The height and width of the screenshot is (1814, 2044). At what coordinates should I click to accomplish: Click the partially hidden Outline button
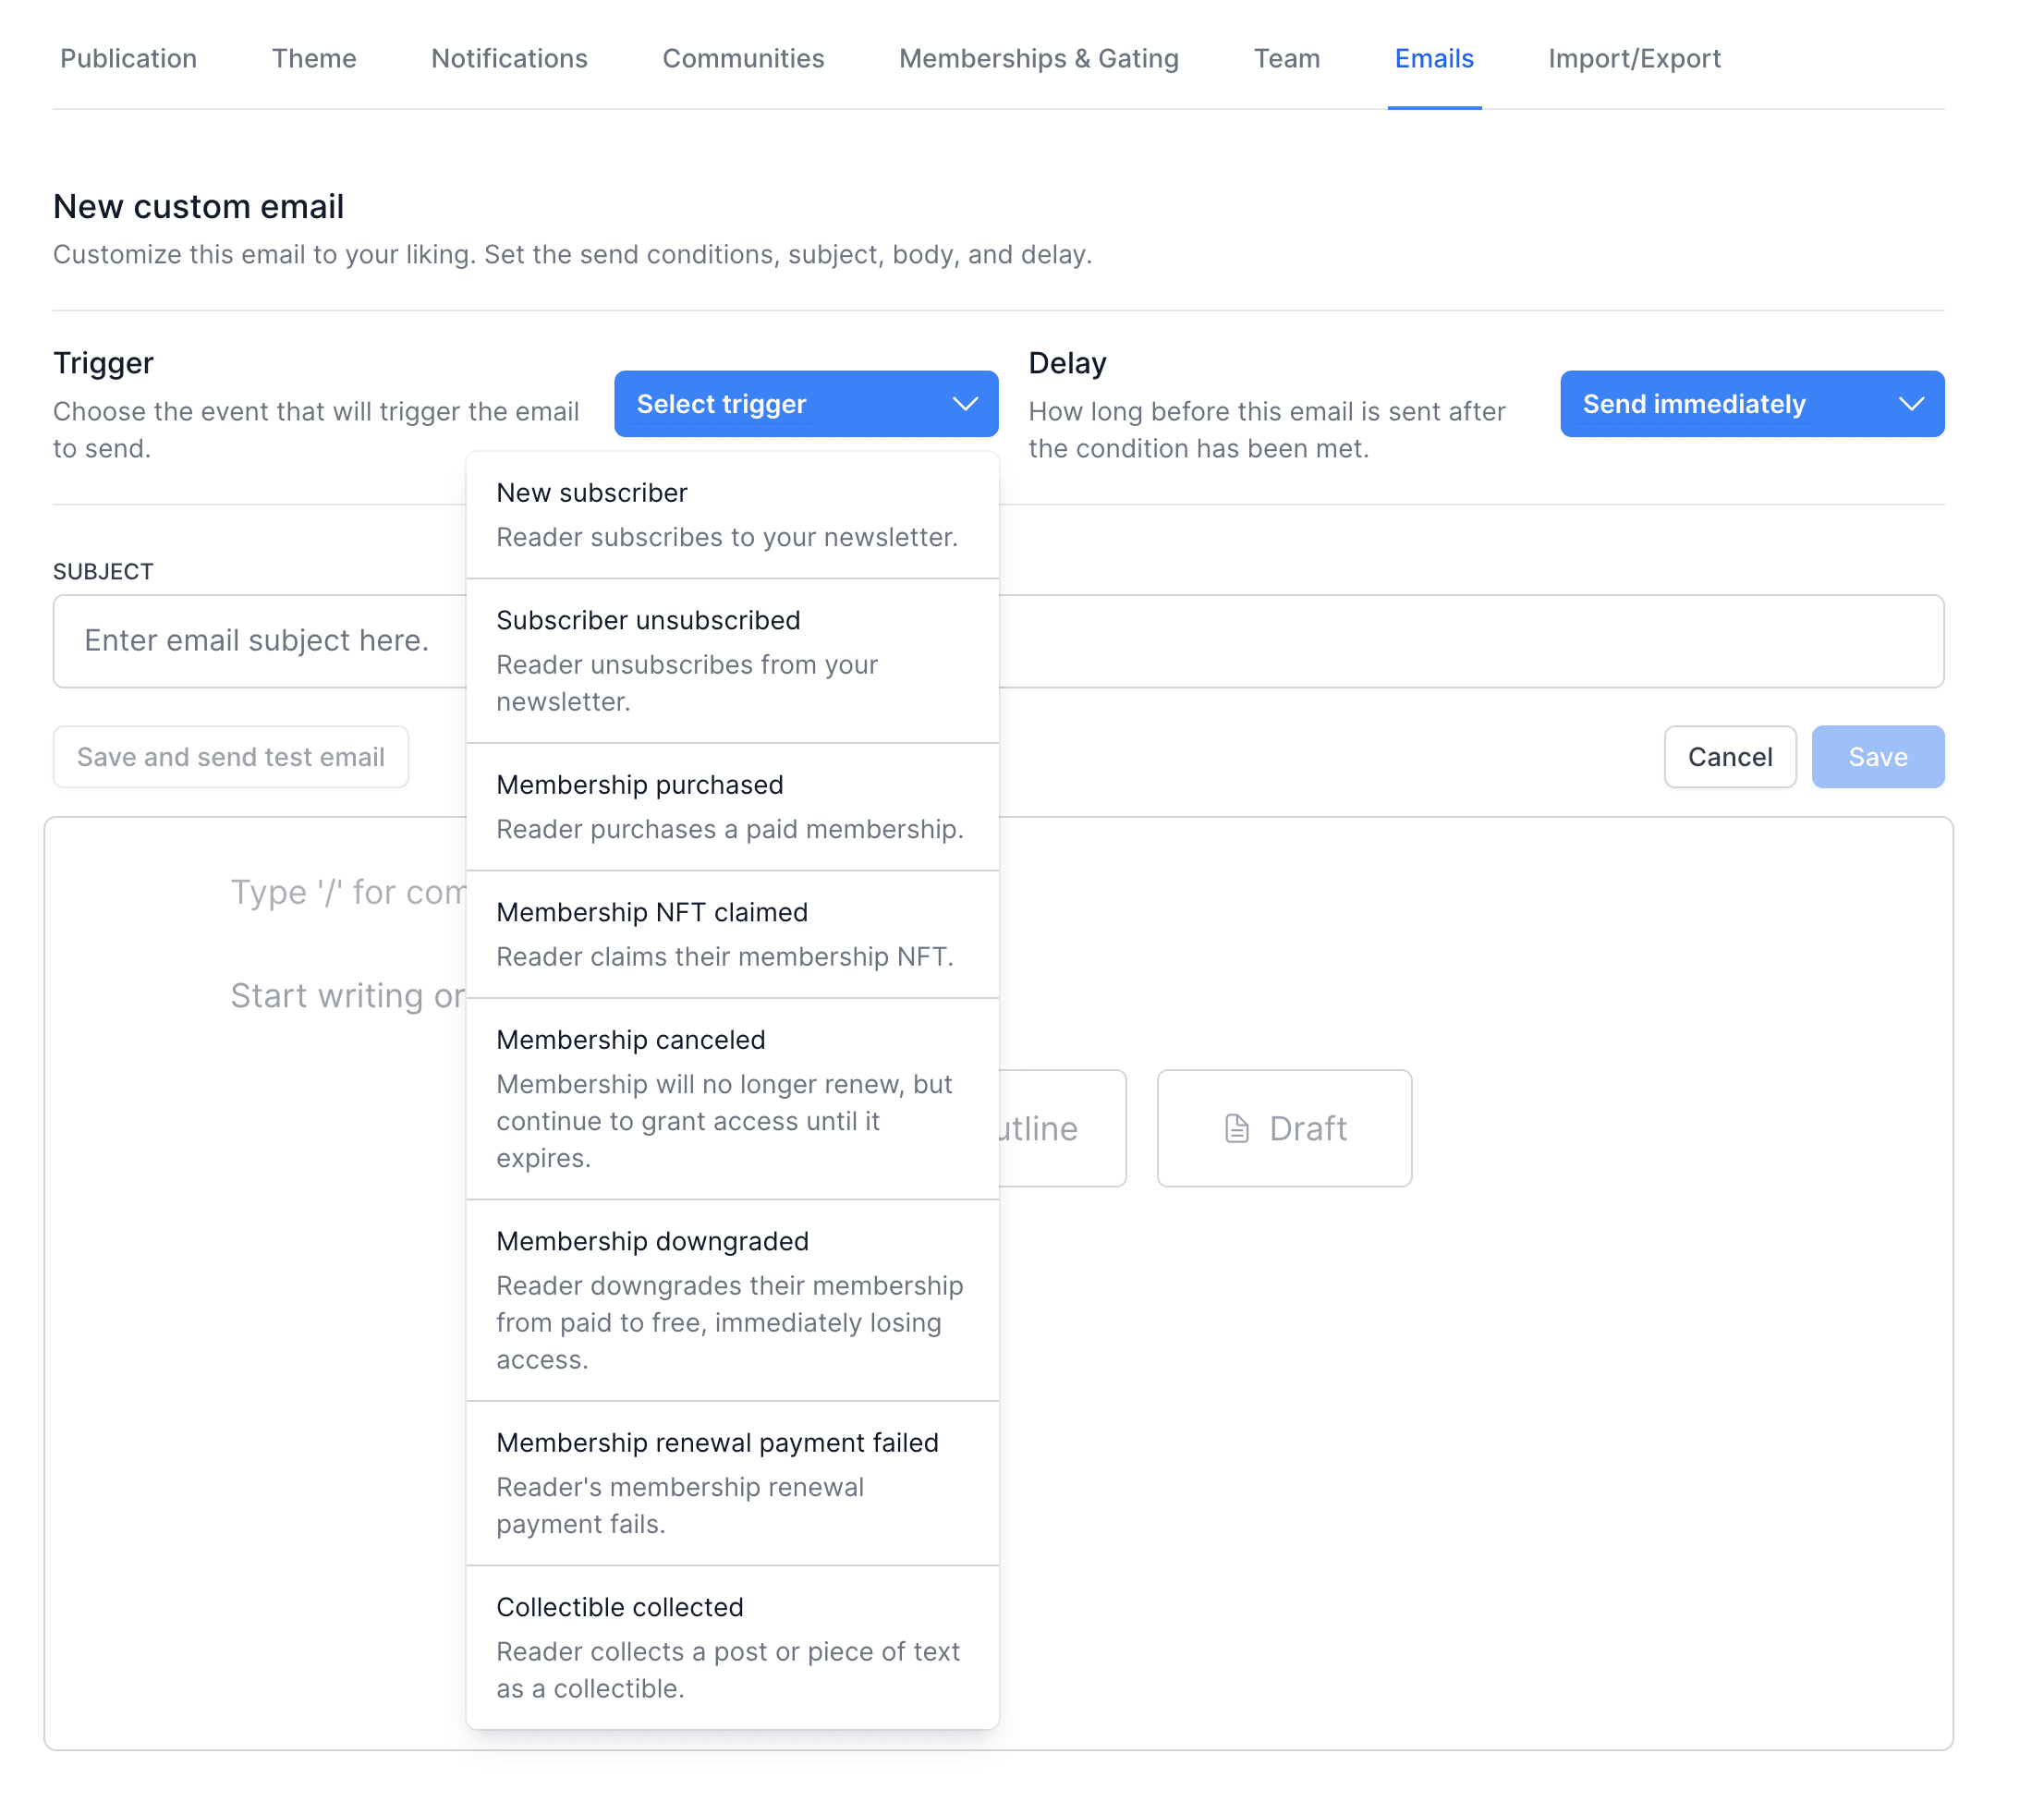tap(1062, 1128)
